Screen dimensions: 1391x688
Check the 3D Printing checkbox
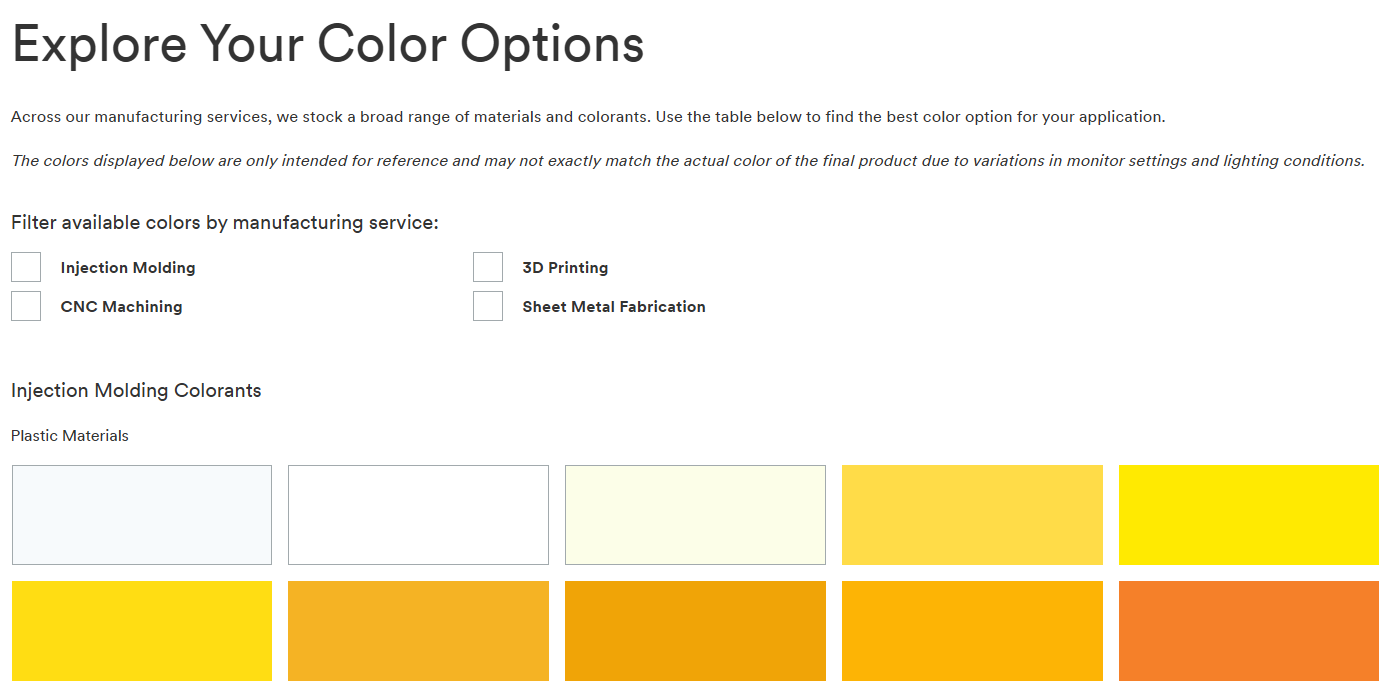click(x=488, y=266)
